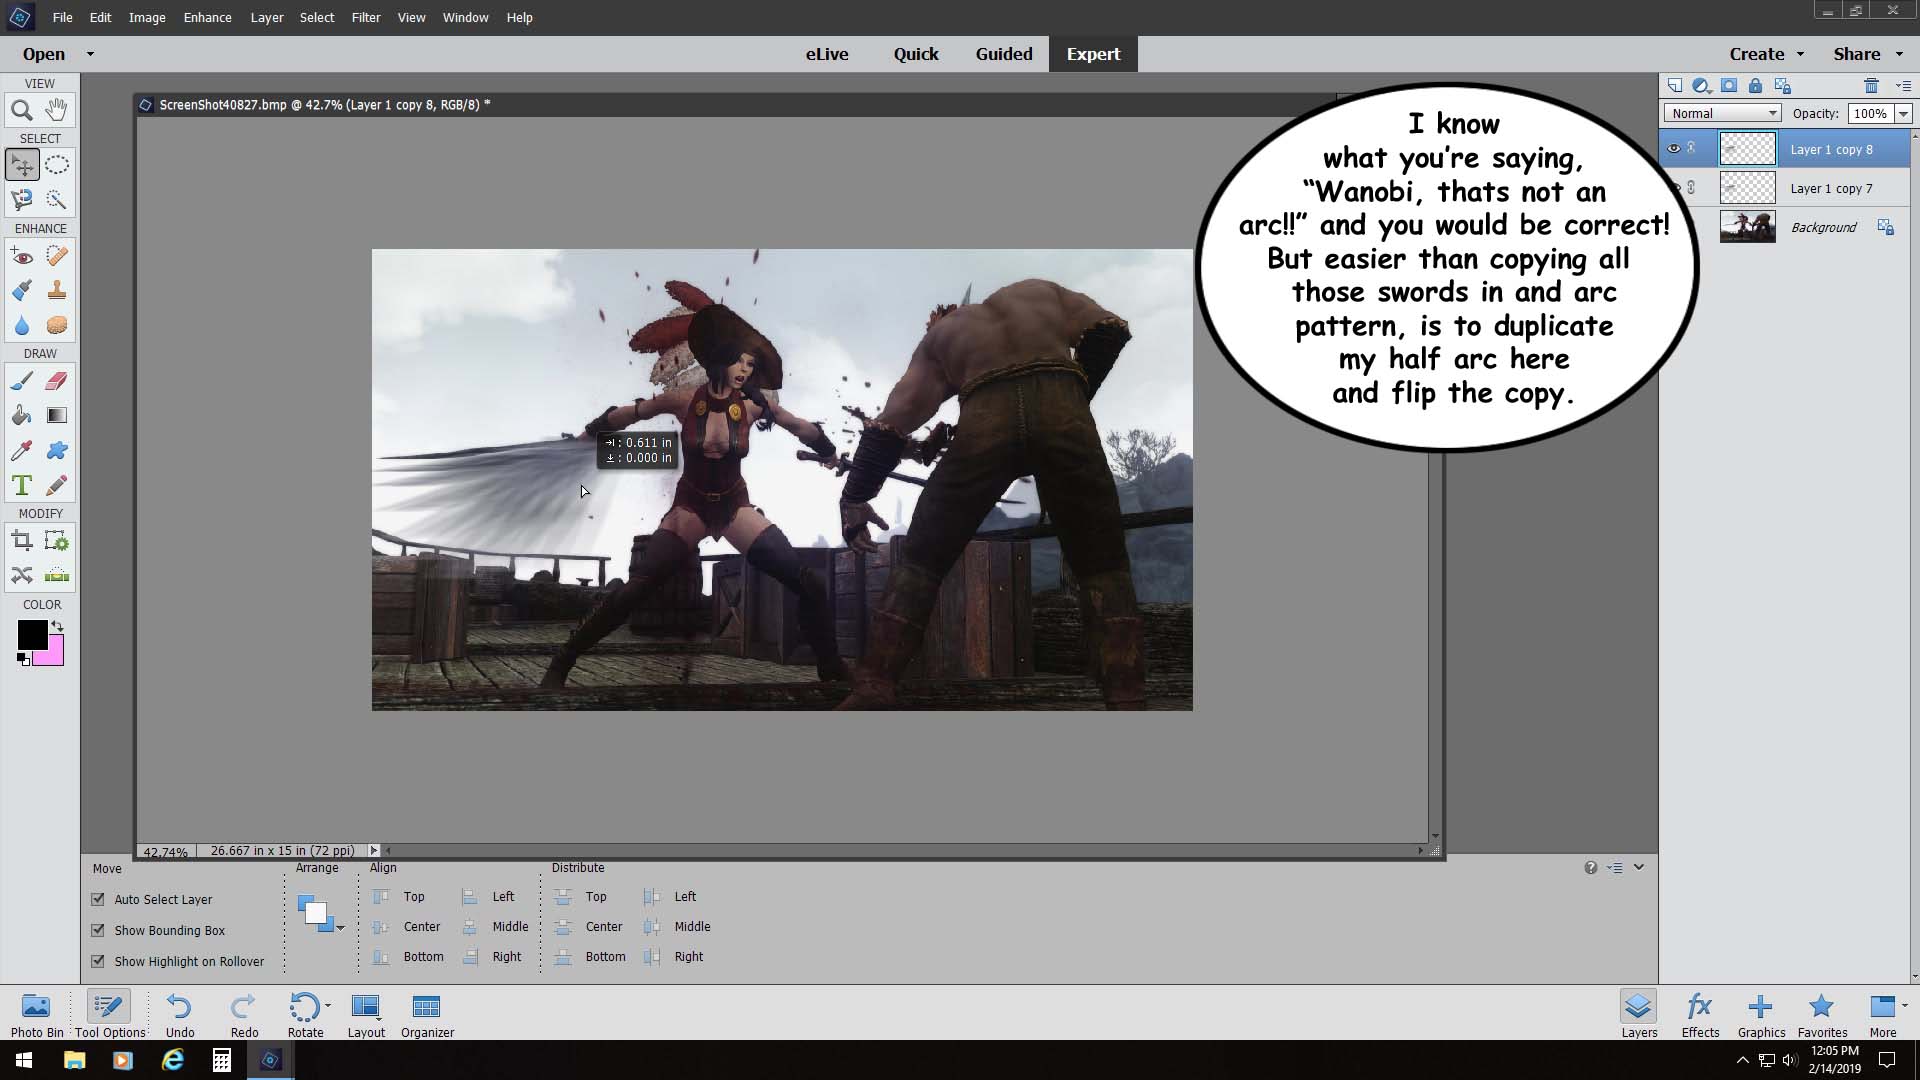Select the Spot Healing Brush tool
Image resolution: width=1920 pixels, height=1080 pixels.
coord(57,256)
